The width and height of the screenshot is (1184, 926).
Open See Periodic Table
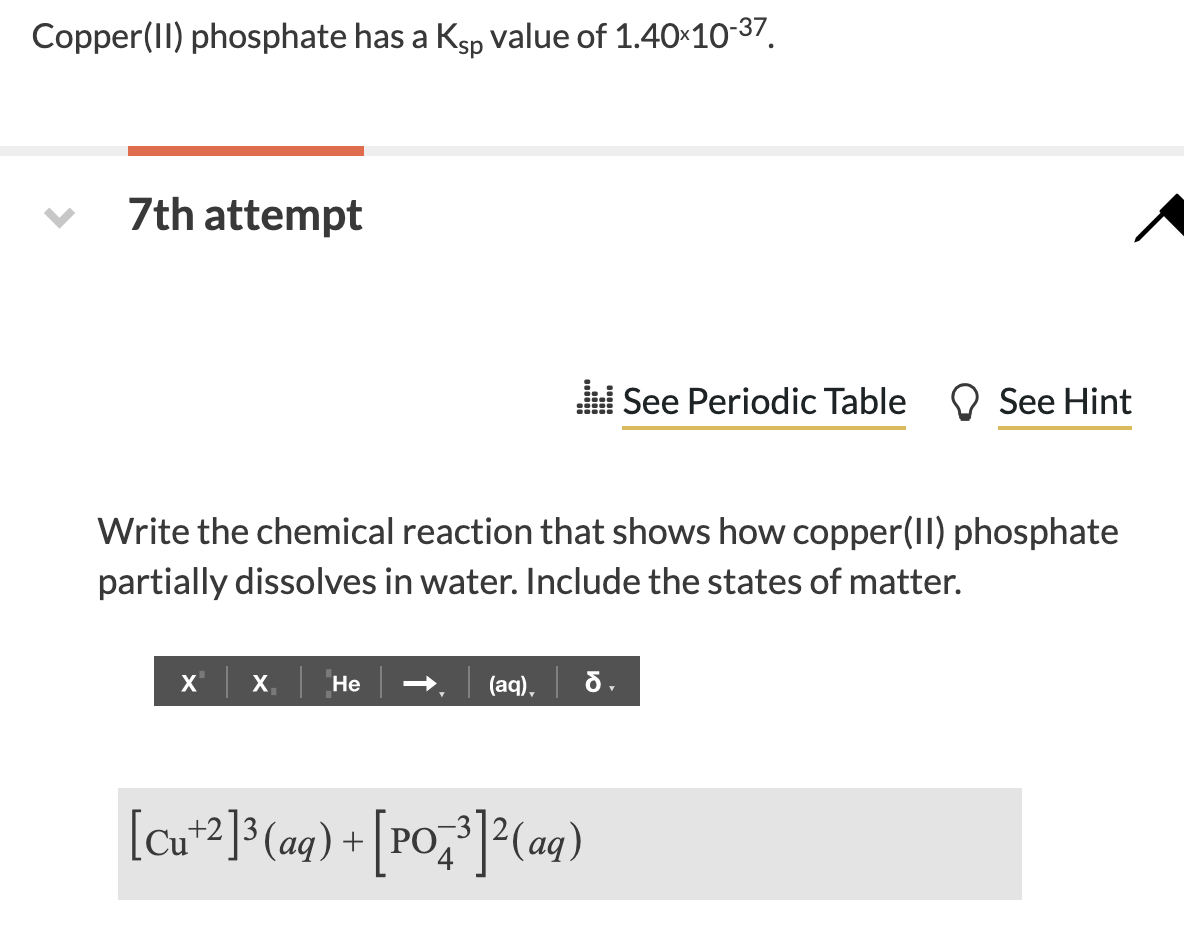tap(764, 402)
